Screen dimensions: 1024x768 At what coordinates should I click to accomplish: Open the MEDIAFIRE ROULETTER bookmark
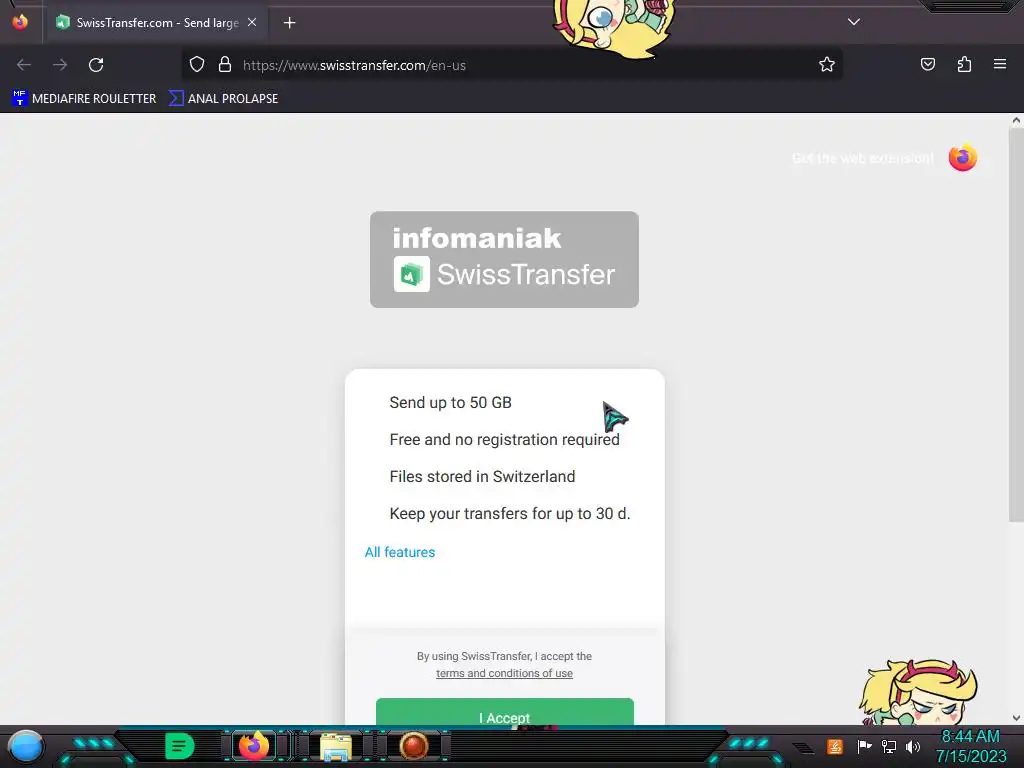point(84,99)
